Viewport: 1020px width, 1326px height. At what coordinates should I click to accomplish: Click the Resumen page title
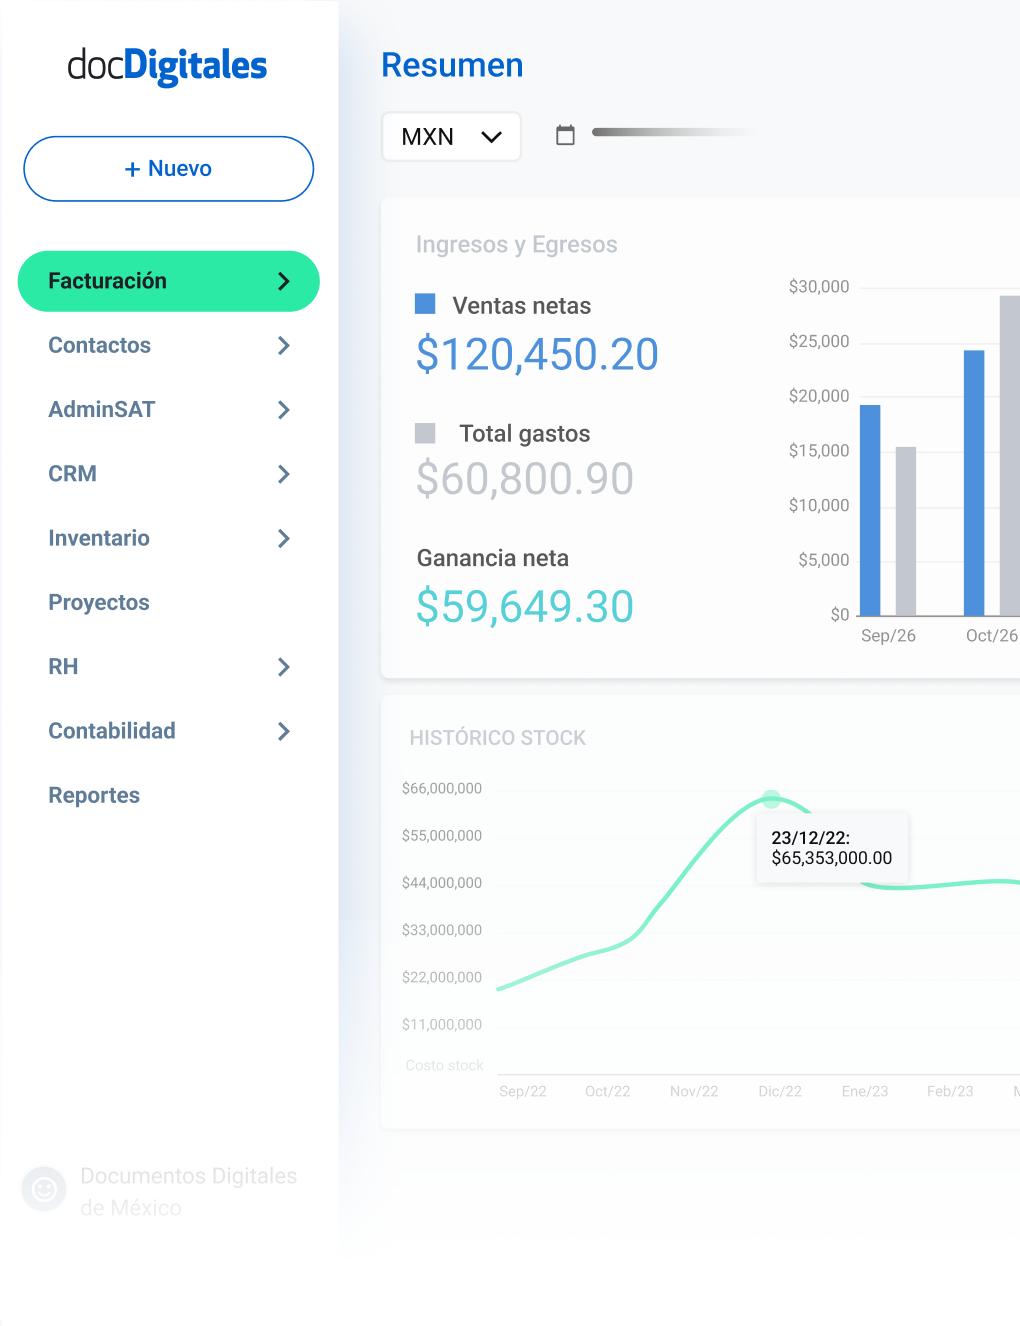coord(452,65)
